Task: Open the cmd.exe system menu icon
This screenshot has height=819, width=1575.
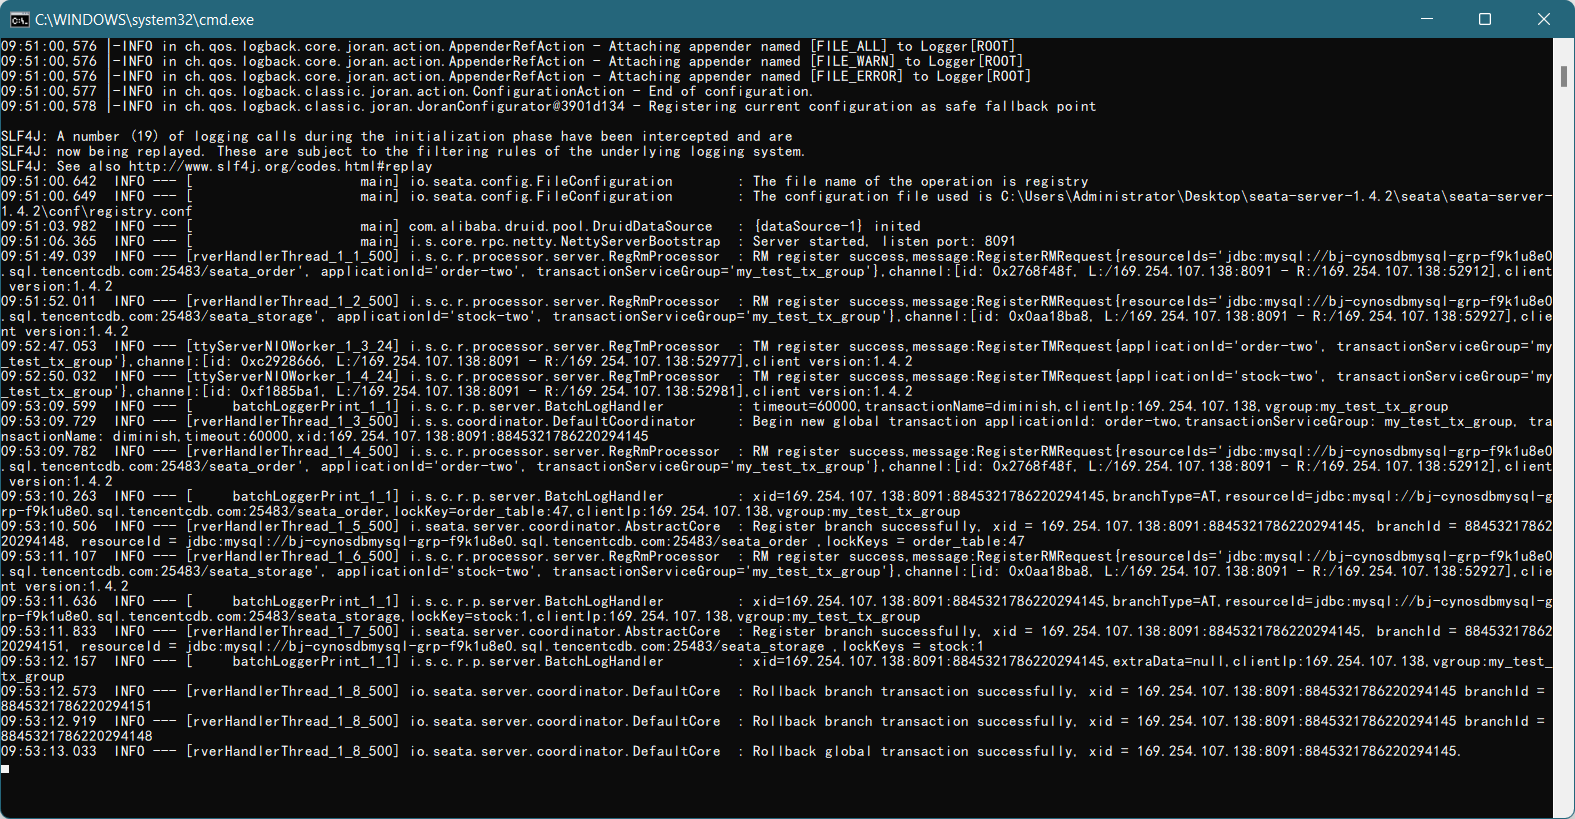Action: [x=20, y=19]
